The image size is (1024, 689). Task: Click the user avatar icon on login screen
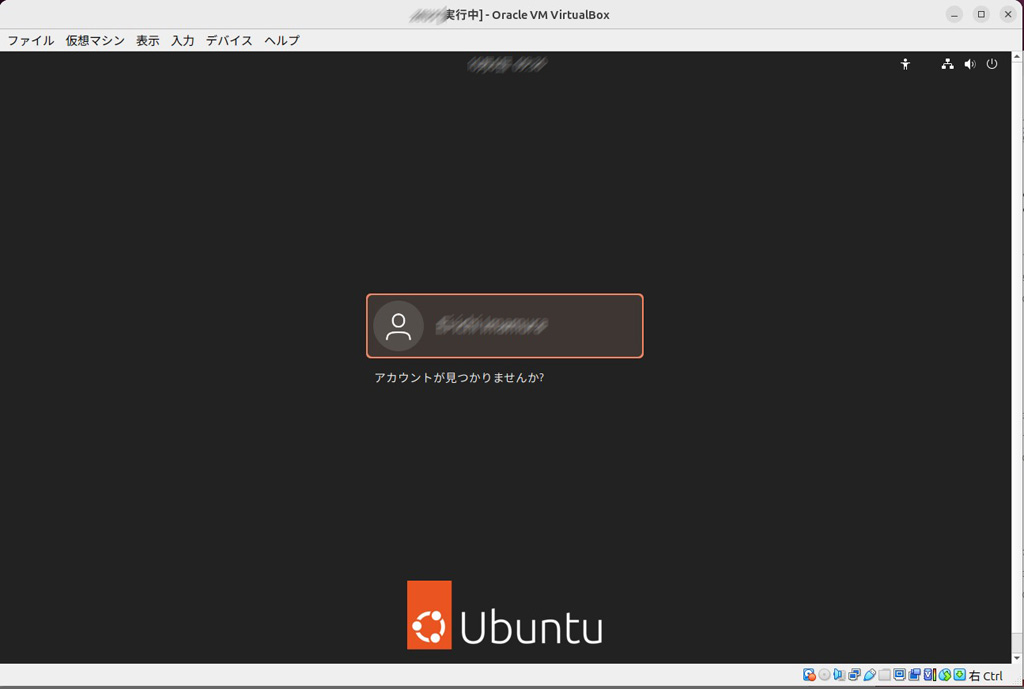(x=398, y=326)
